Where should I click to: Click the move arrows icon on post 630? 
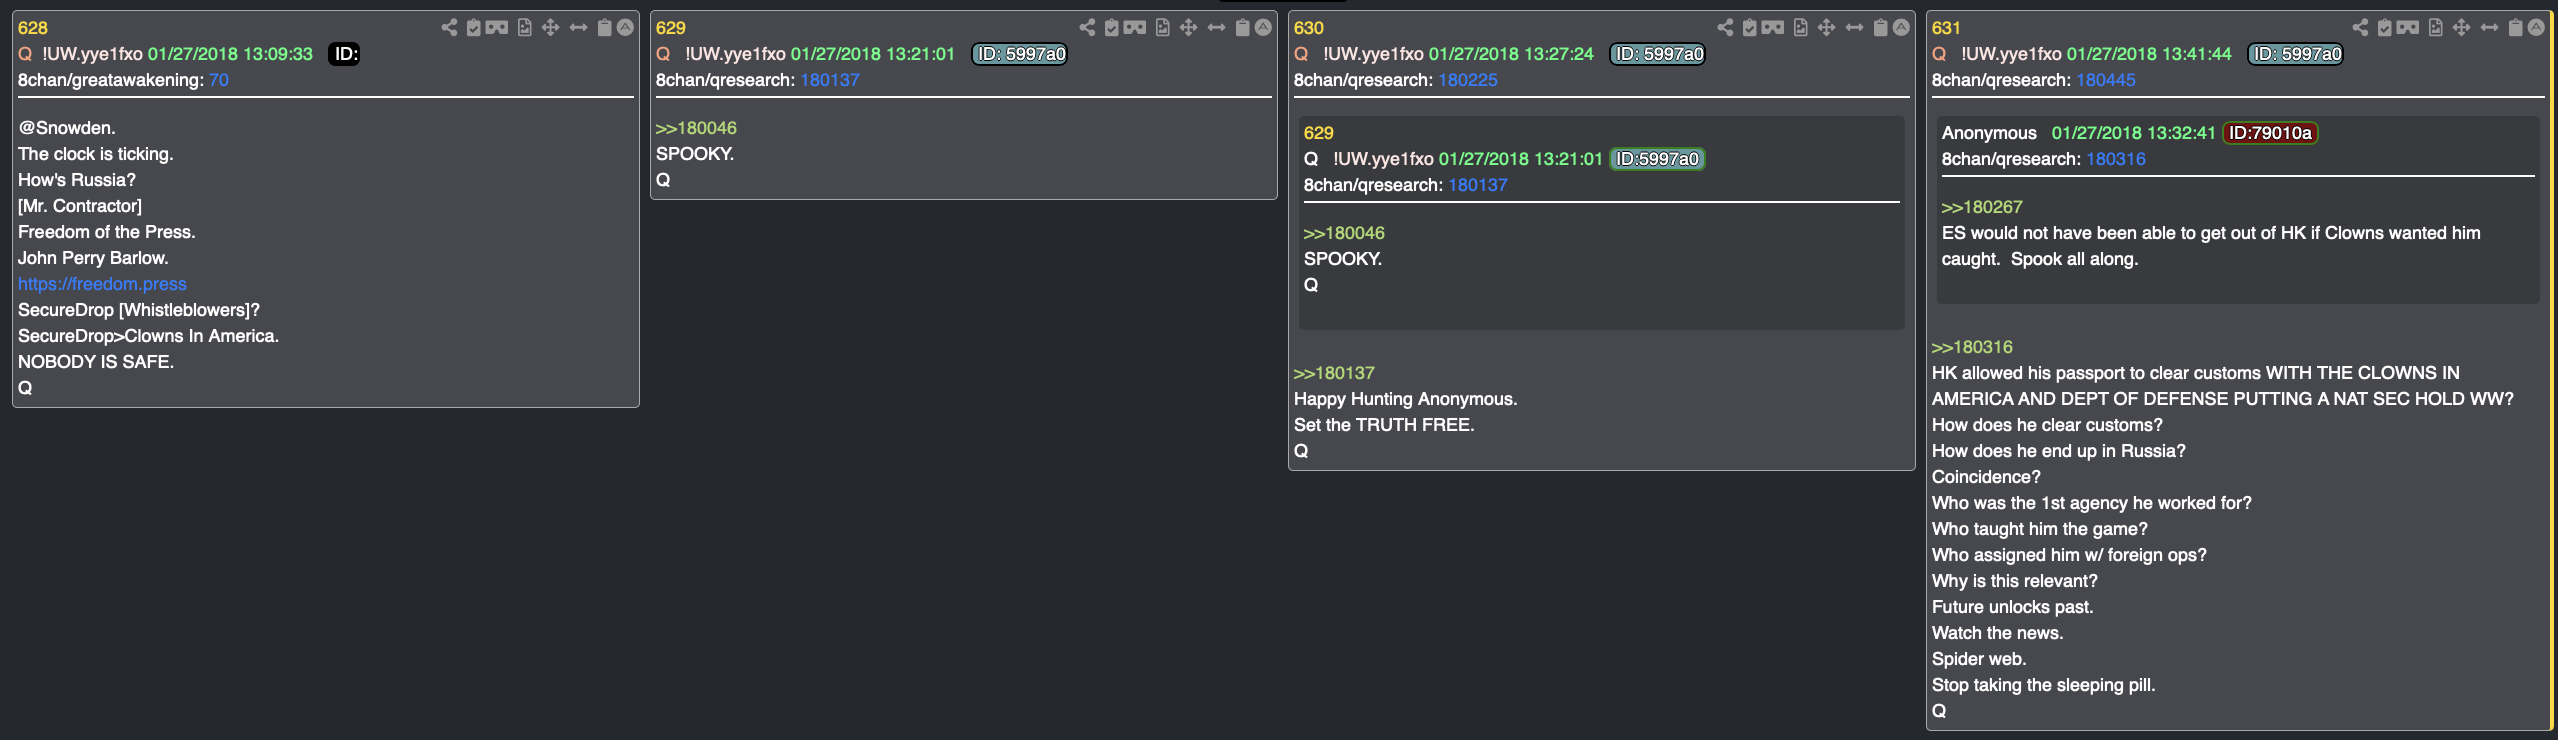click(x=1826, y=27)
